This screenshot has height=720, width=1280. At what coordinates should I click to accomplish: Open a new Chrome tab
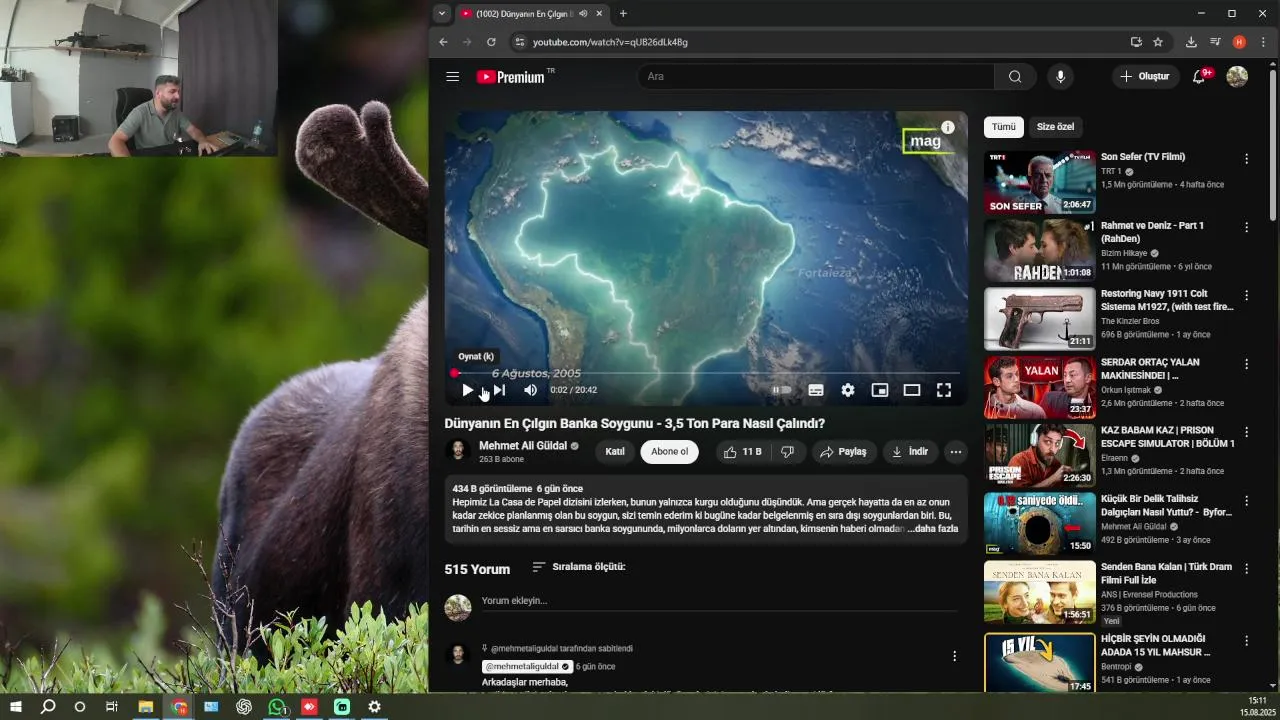point(623,14)
